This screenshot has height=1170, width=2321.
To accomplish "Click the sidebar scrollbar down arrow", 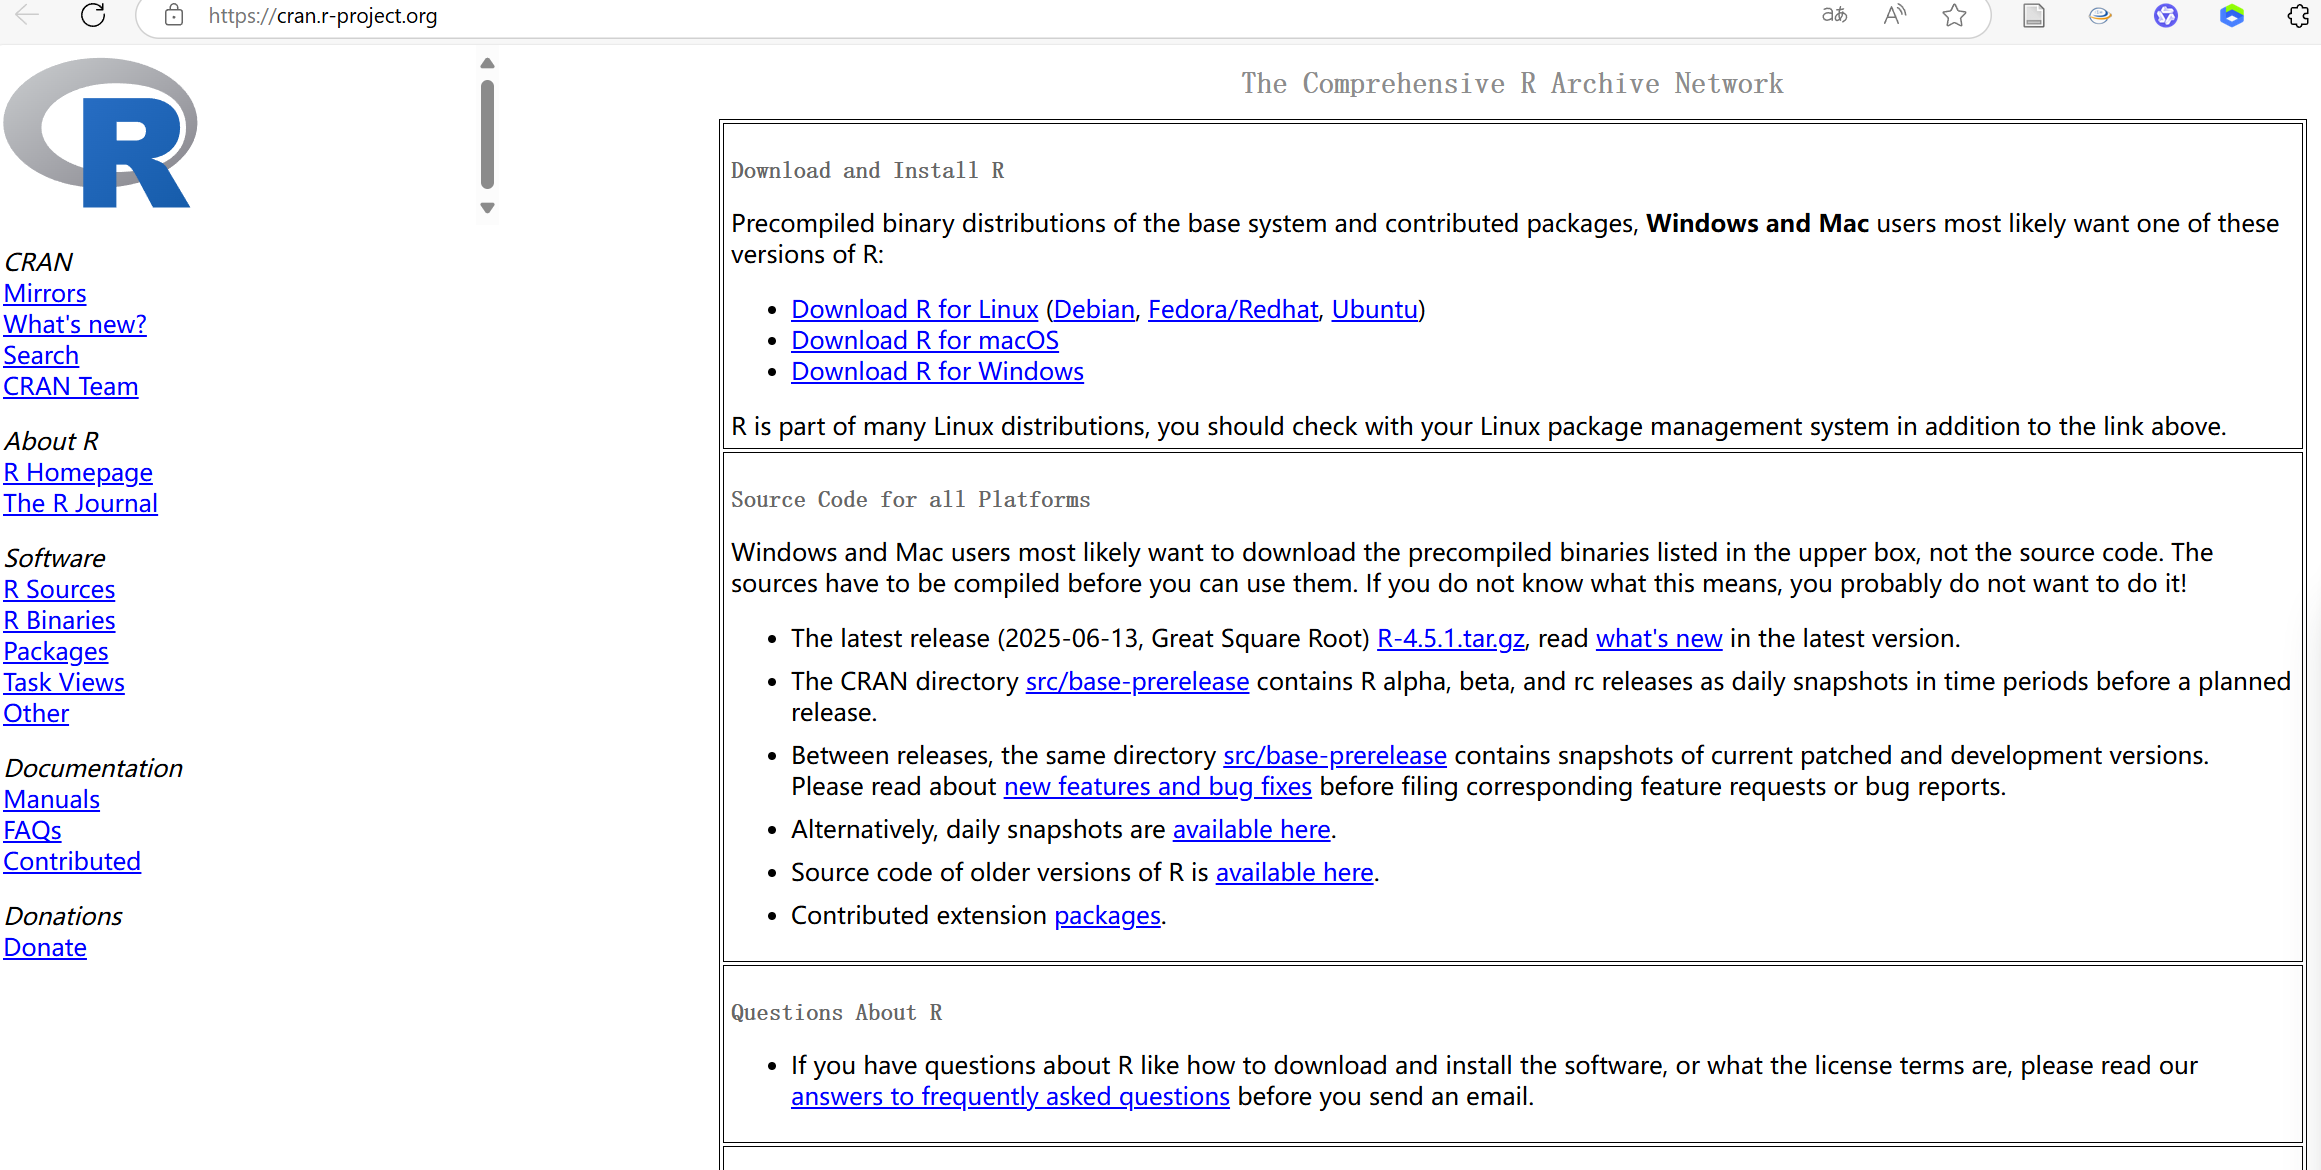I will (x=487, y=208).
